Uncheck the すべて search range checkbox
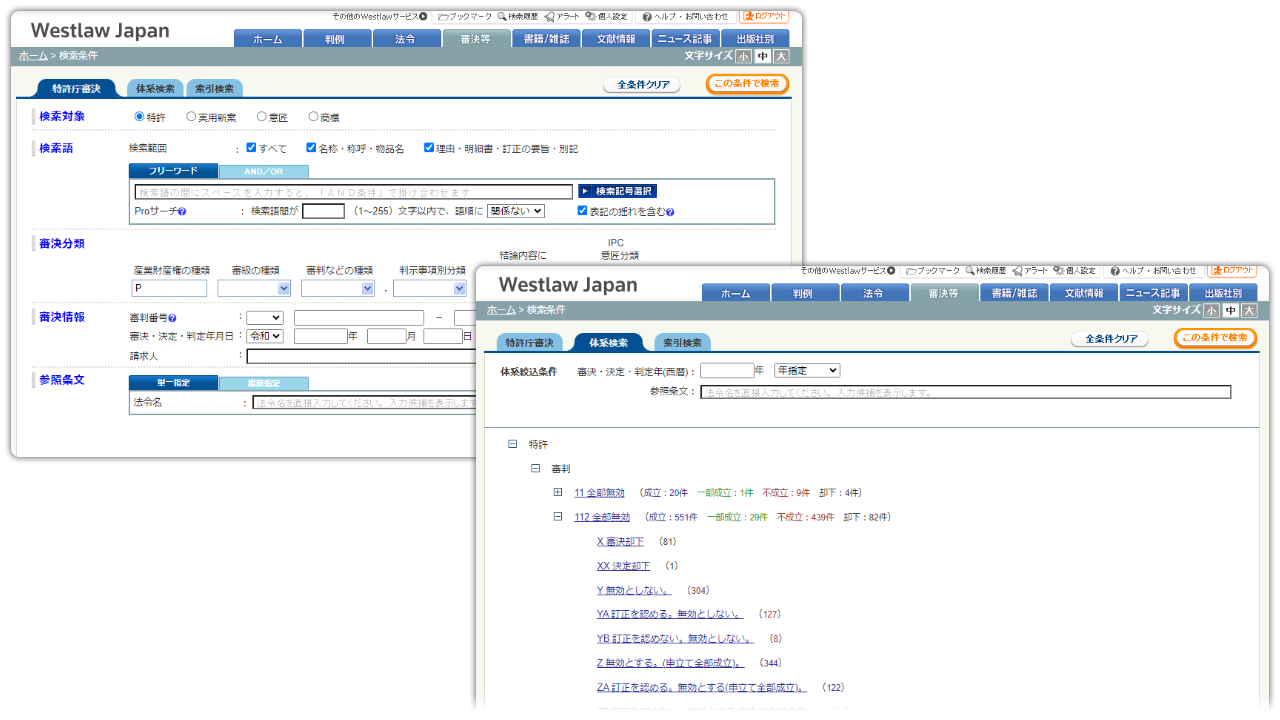Image resolution: width=1280 pixels, height=720 pixels. click(252, 148)
